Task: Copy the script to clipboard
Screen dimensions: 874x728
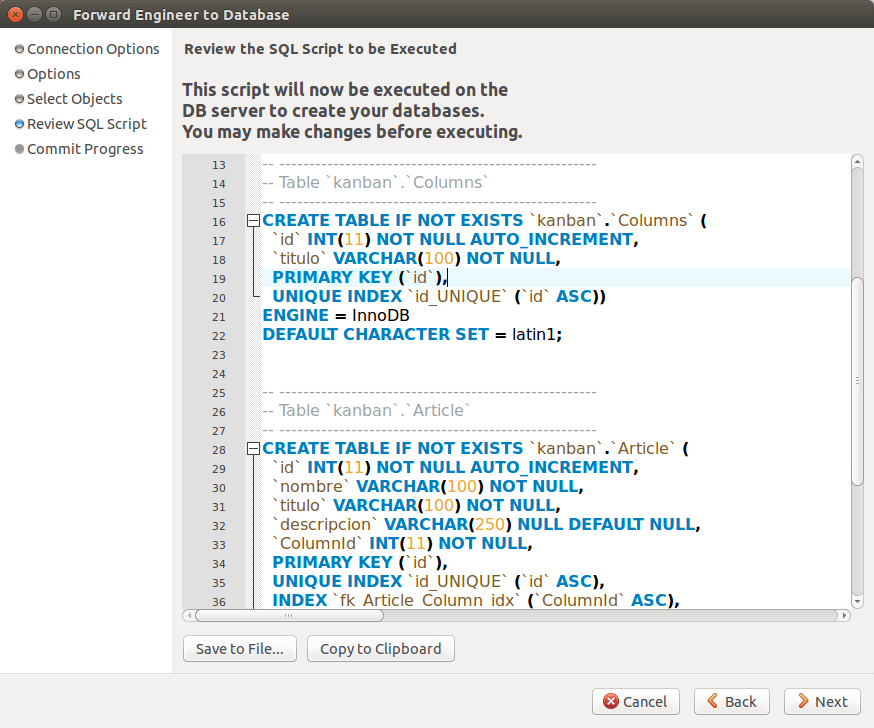Action: (381, 649)
